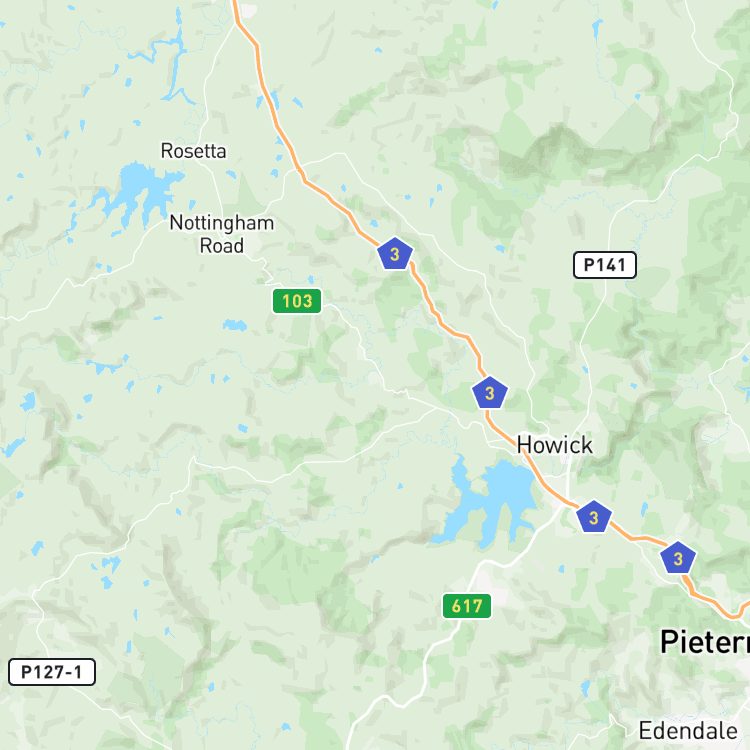Click the green 103 road shield

click(x=297, y=301)
